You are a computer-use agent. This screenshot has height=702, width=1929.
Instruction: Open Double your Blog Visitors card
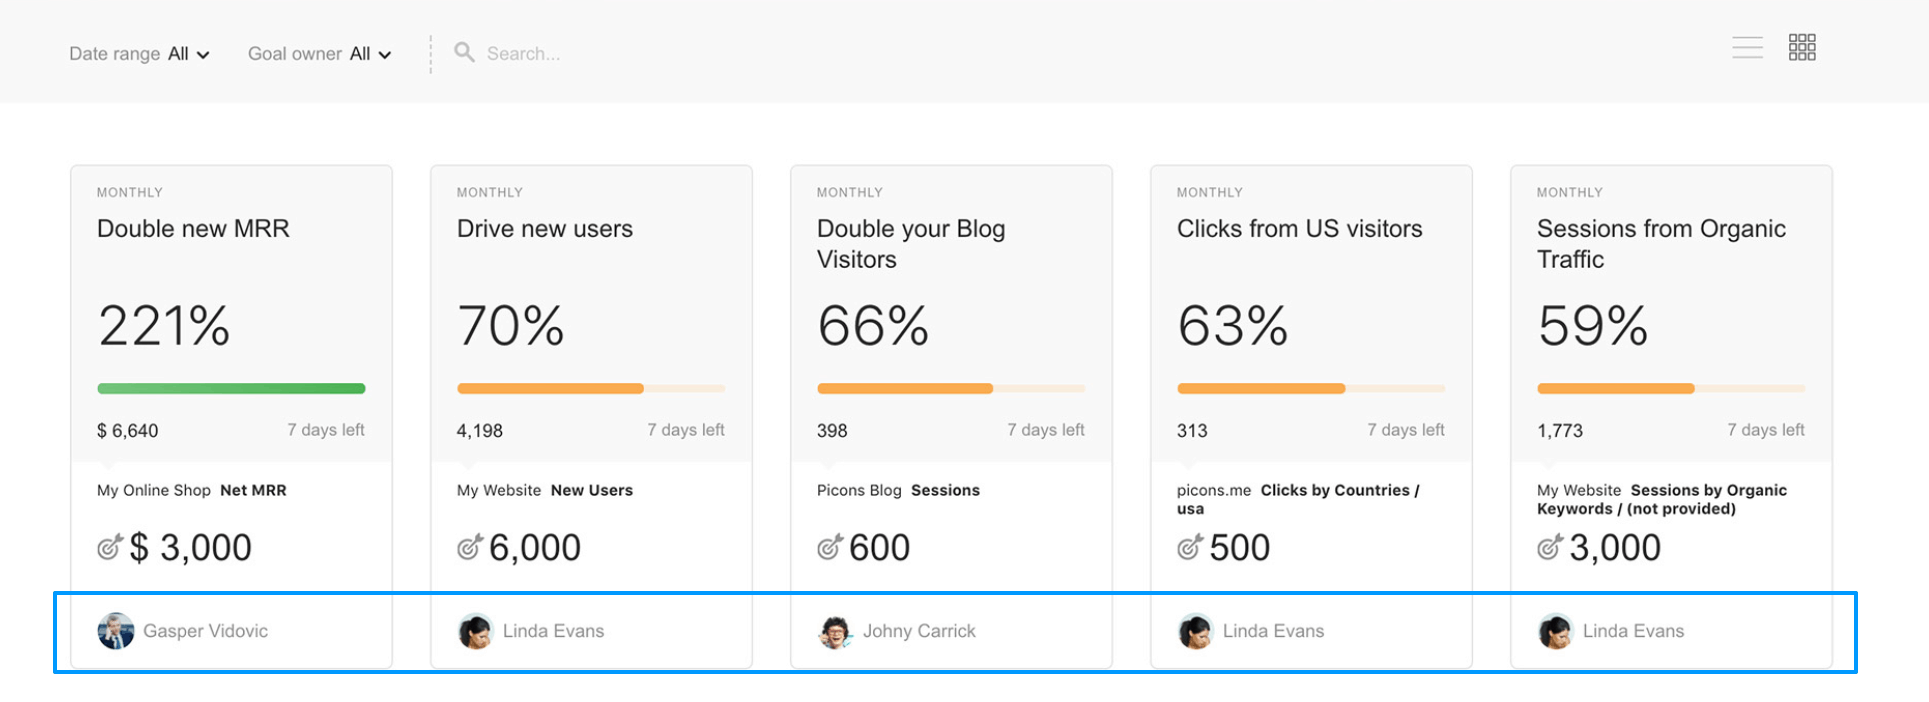[910, 244]
